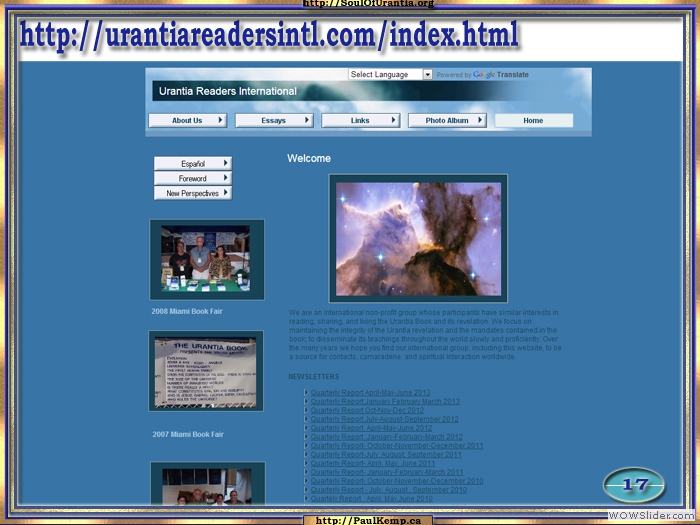Screen dimensions: 700x525
Task: Open Quarterly Report April-May-June 2012
Action: coord(371,428)
